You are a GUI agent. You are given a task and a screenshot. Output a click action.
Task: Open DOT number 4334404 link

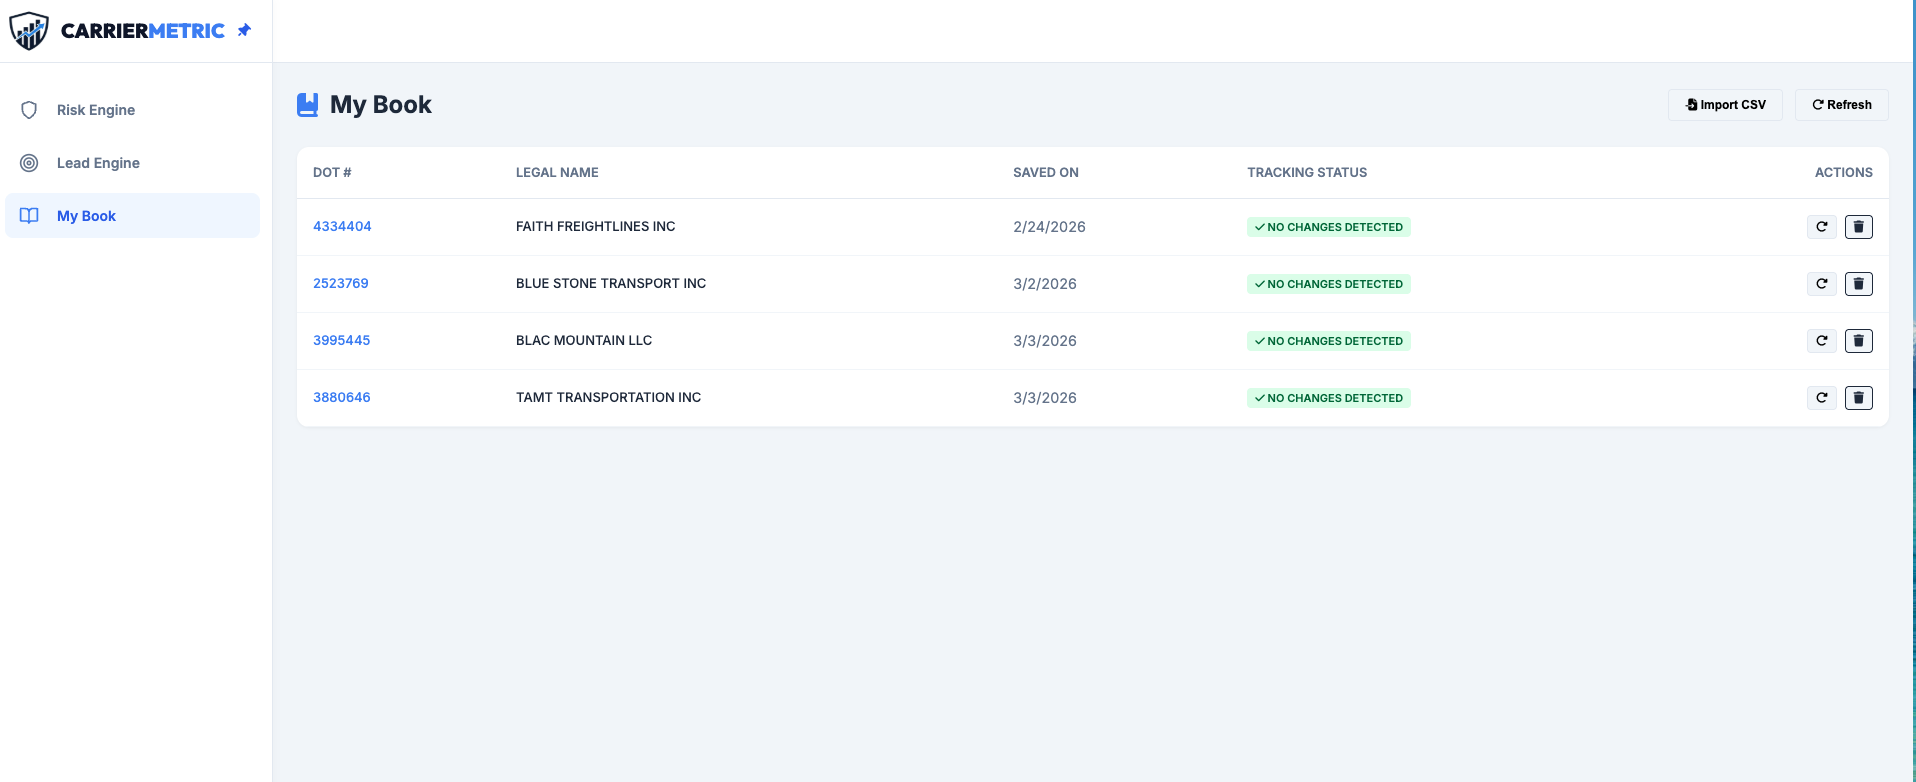tap(342, 227)
